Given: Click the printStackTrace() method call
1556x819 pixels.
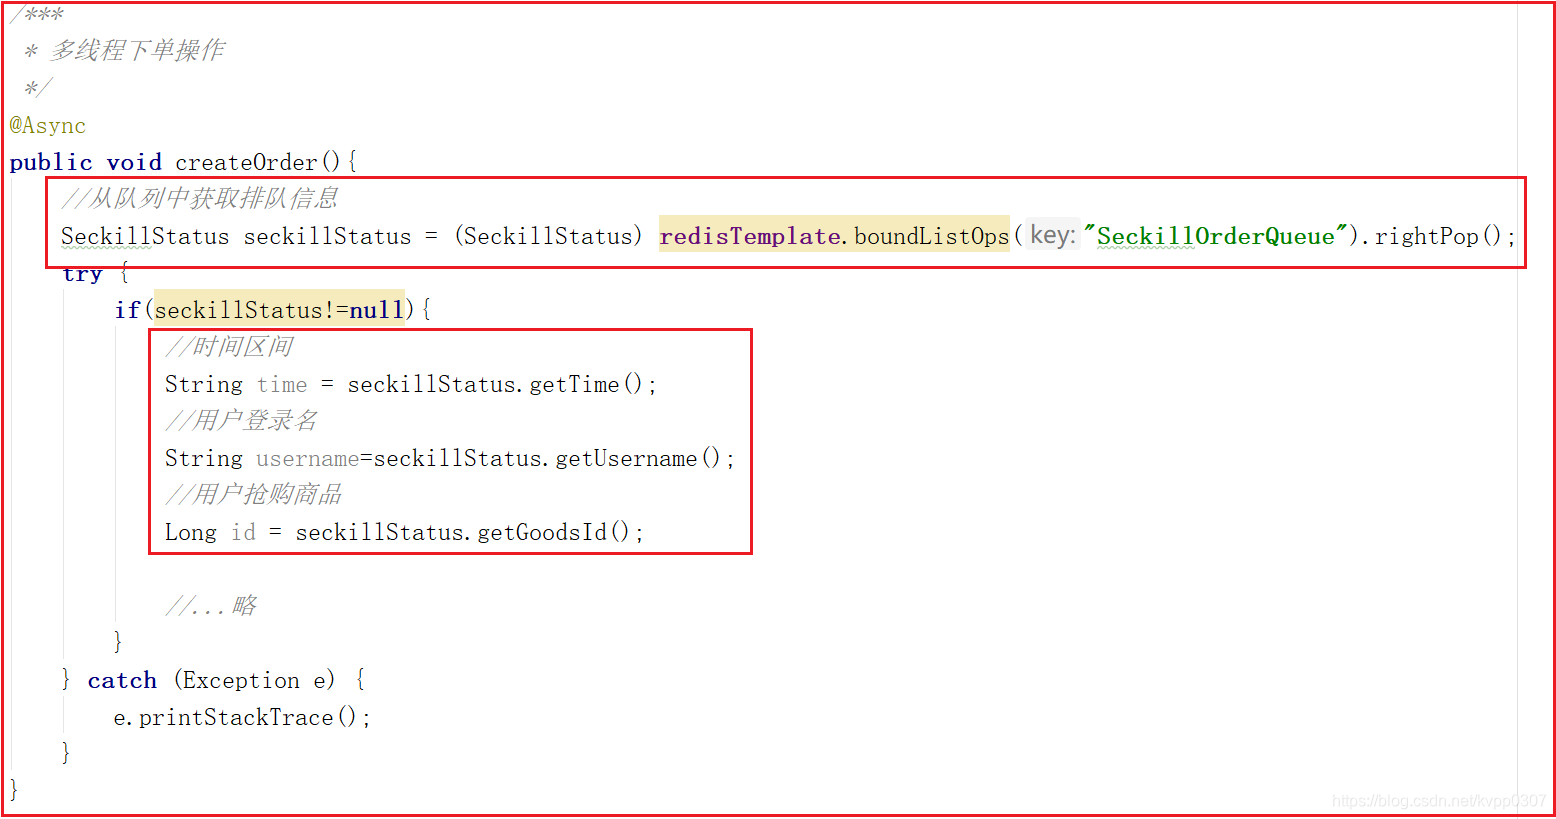Looking at the screenshot, I should pyautogui.click(x=247, y=717).
